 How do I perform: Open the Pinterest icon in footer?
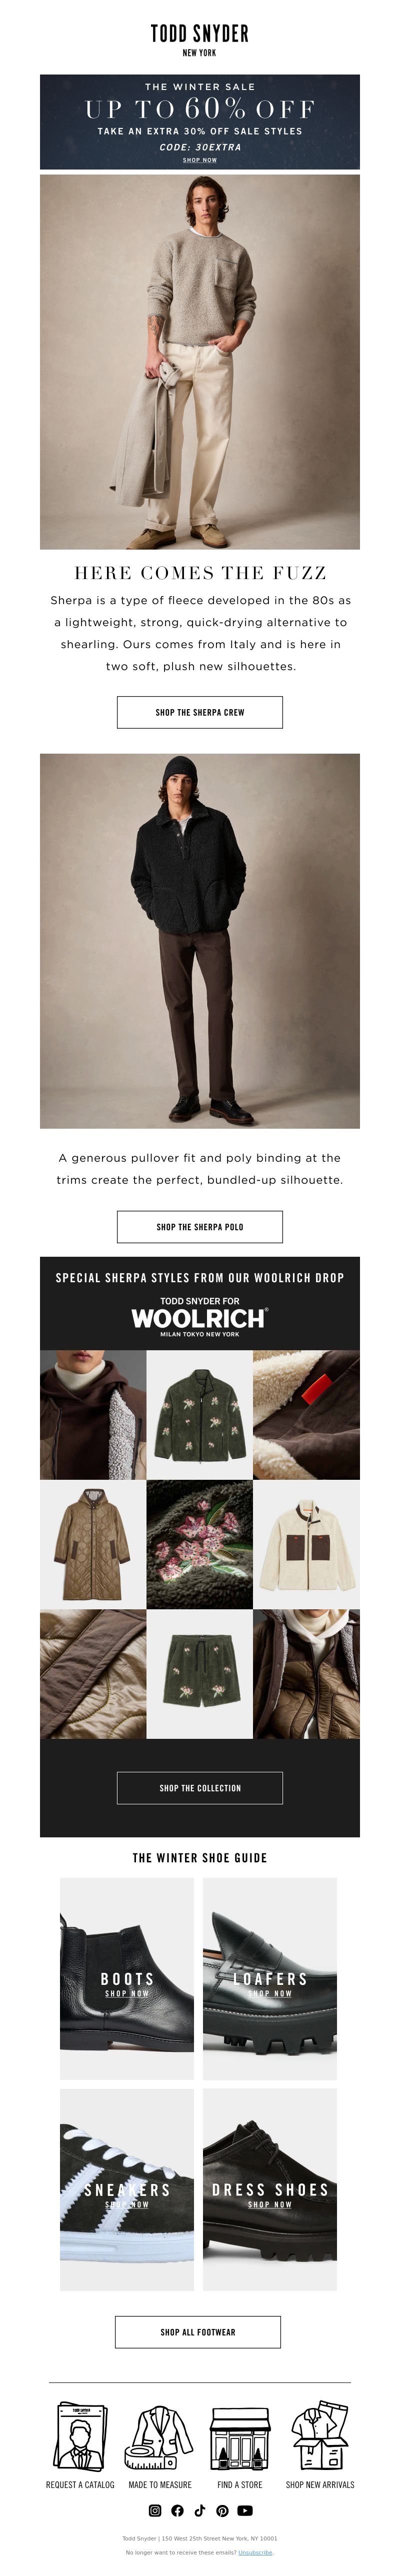pyautogui.click(x=222, y=2510)
